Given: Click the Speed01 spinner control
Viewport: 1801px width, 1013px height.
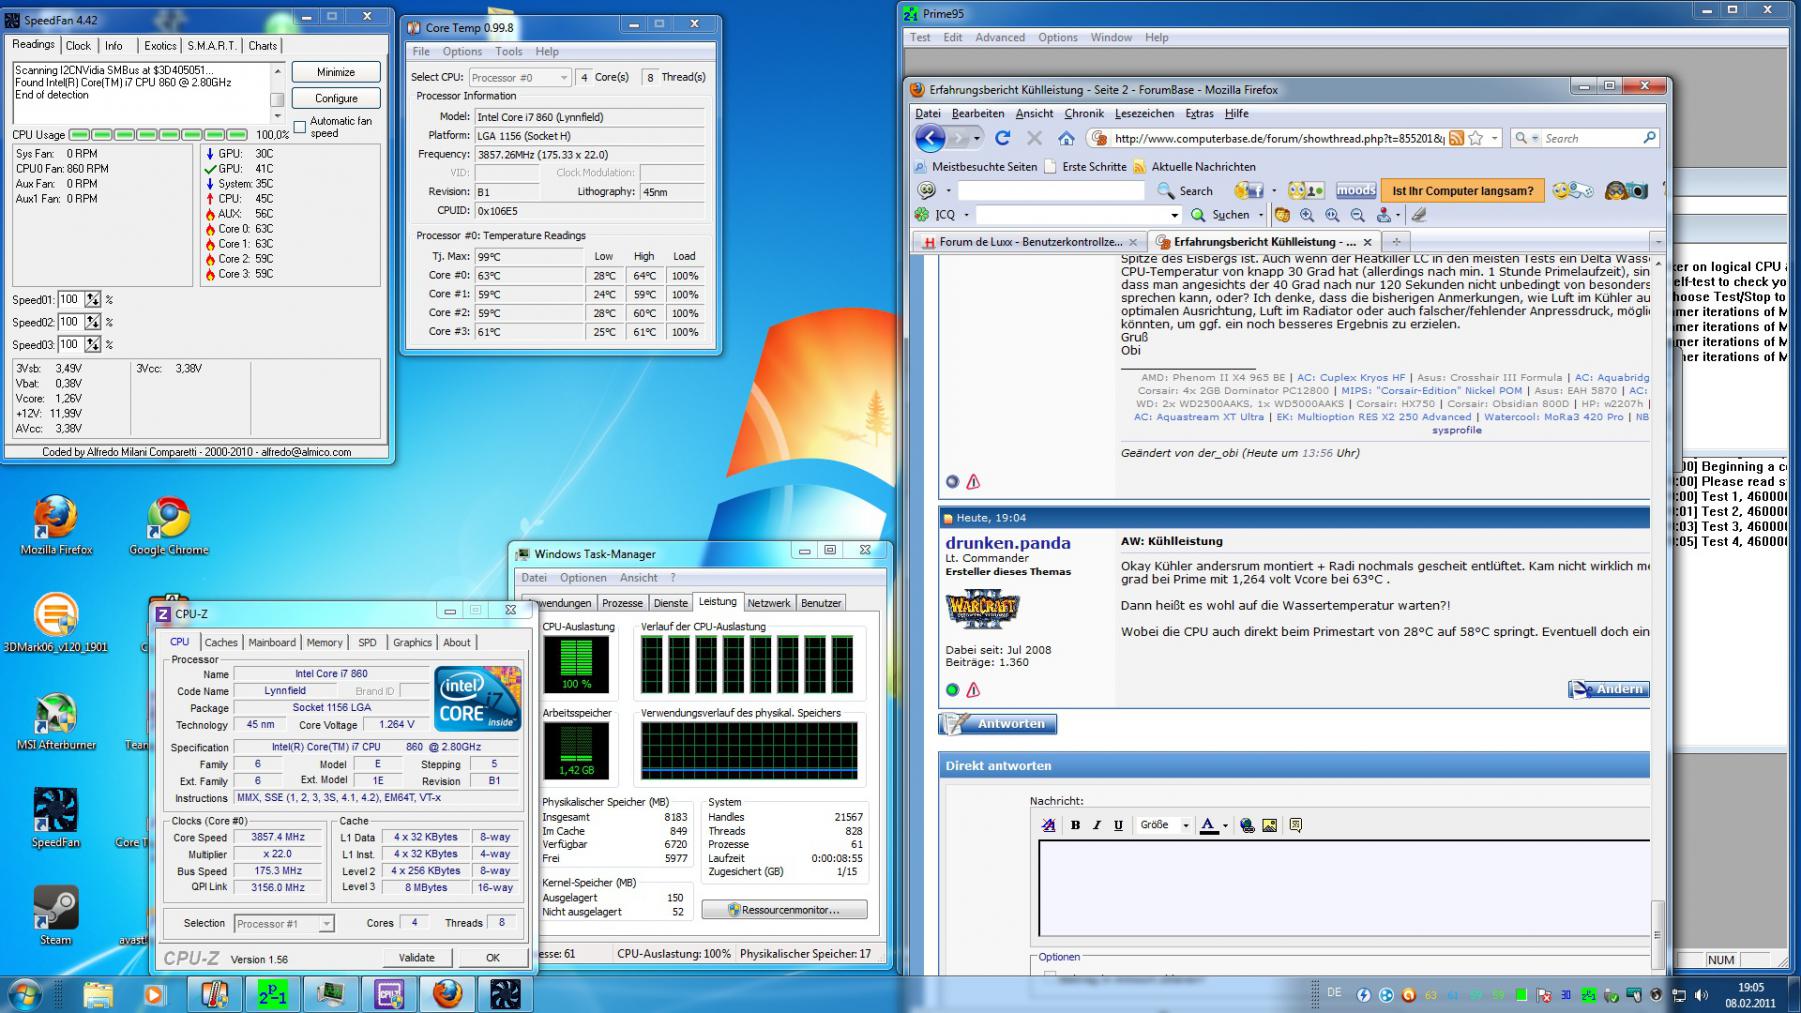Looking at the screenshot, I should click(x=93, y=300).
